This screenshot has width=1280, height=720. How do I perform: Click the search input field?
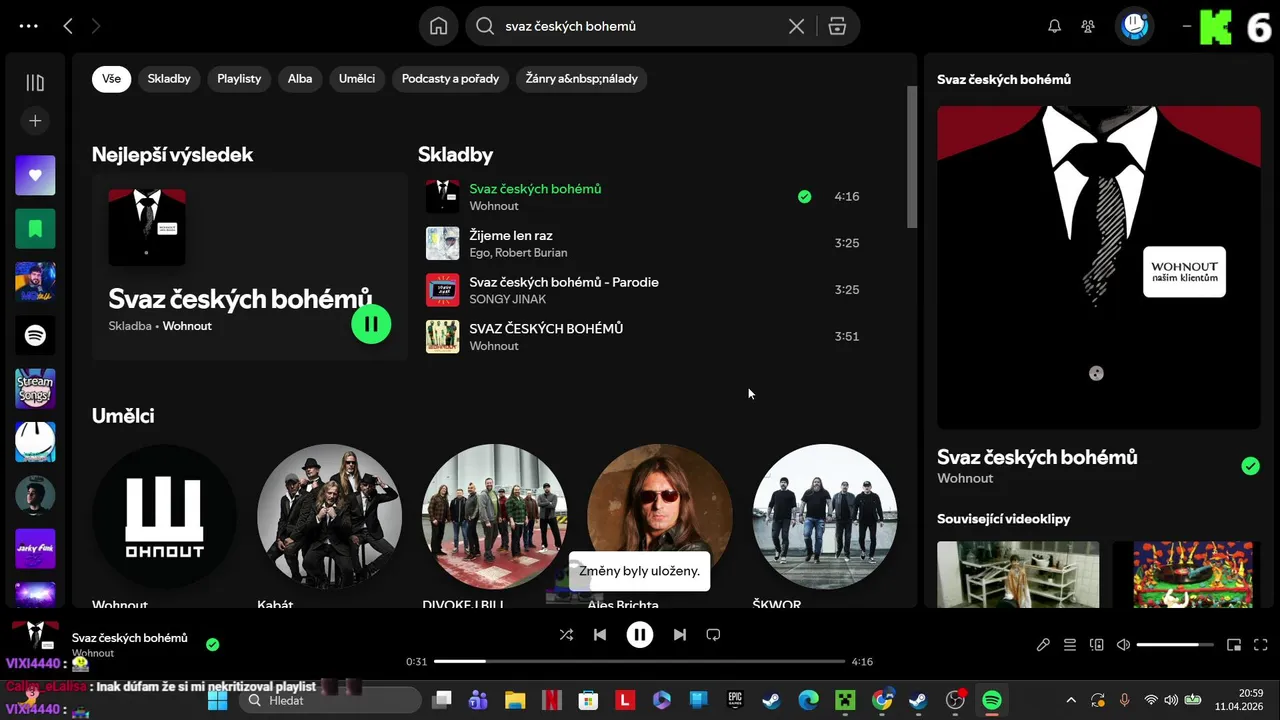coord(640,27)
